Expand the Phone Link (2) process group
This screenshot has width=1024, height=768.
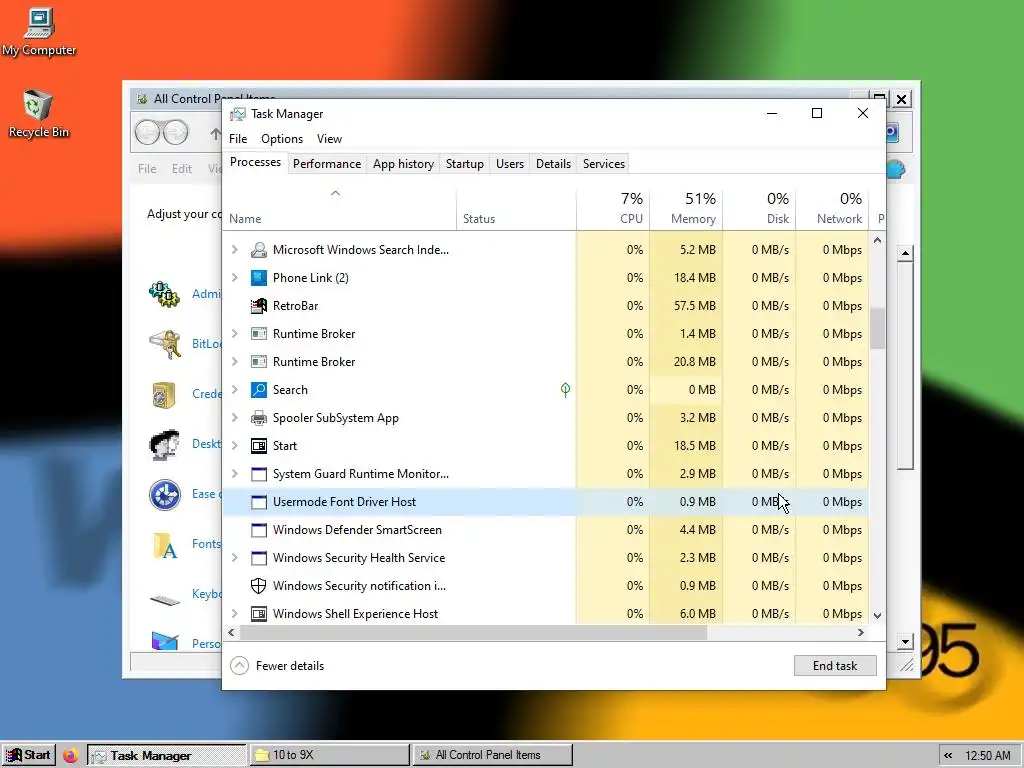coord(235,278)
